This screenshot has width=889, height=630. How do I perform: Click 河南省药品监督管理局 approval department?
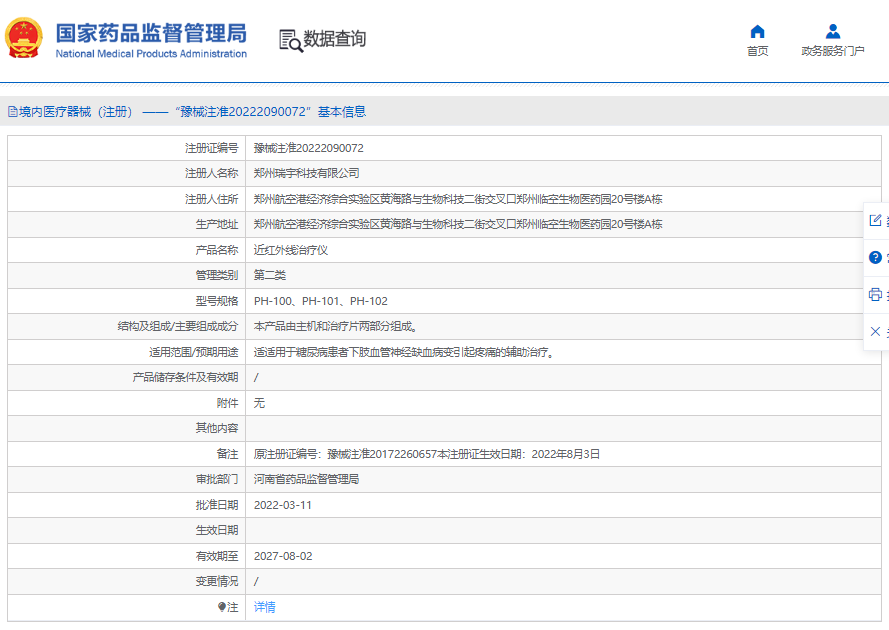click(x=306, y=479)
